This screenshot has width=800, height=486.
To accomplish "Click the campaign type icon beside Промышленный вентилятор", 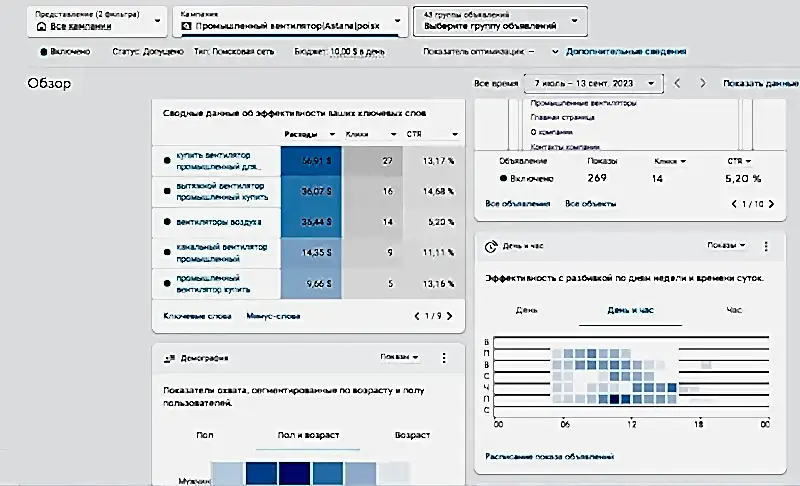I will [186, 26].
